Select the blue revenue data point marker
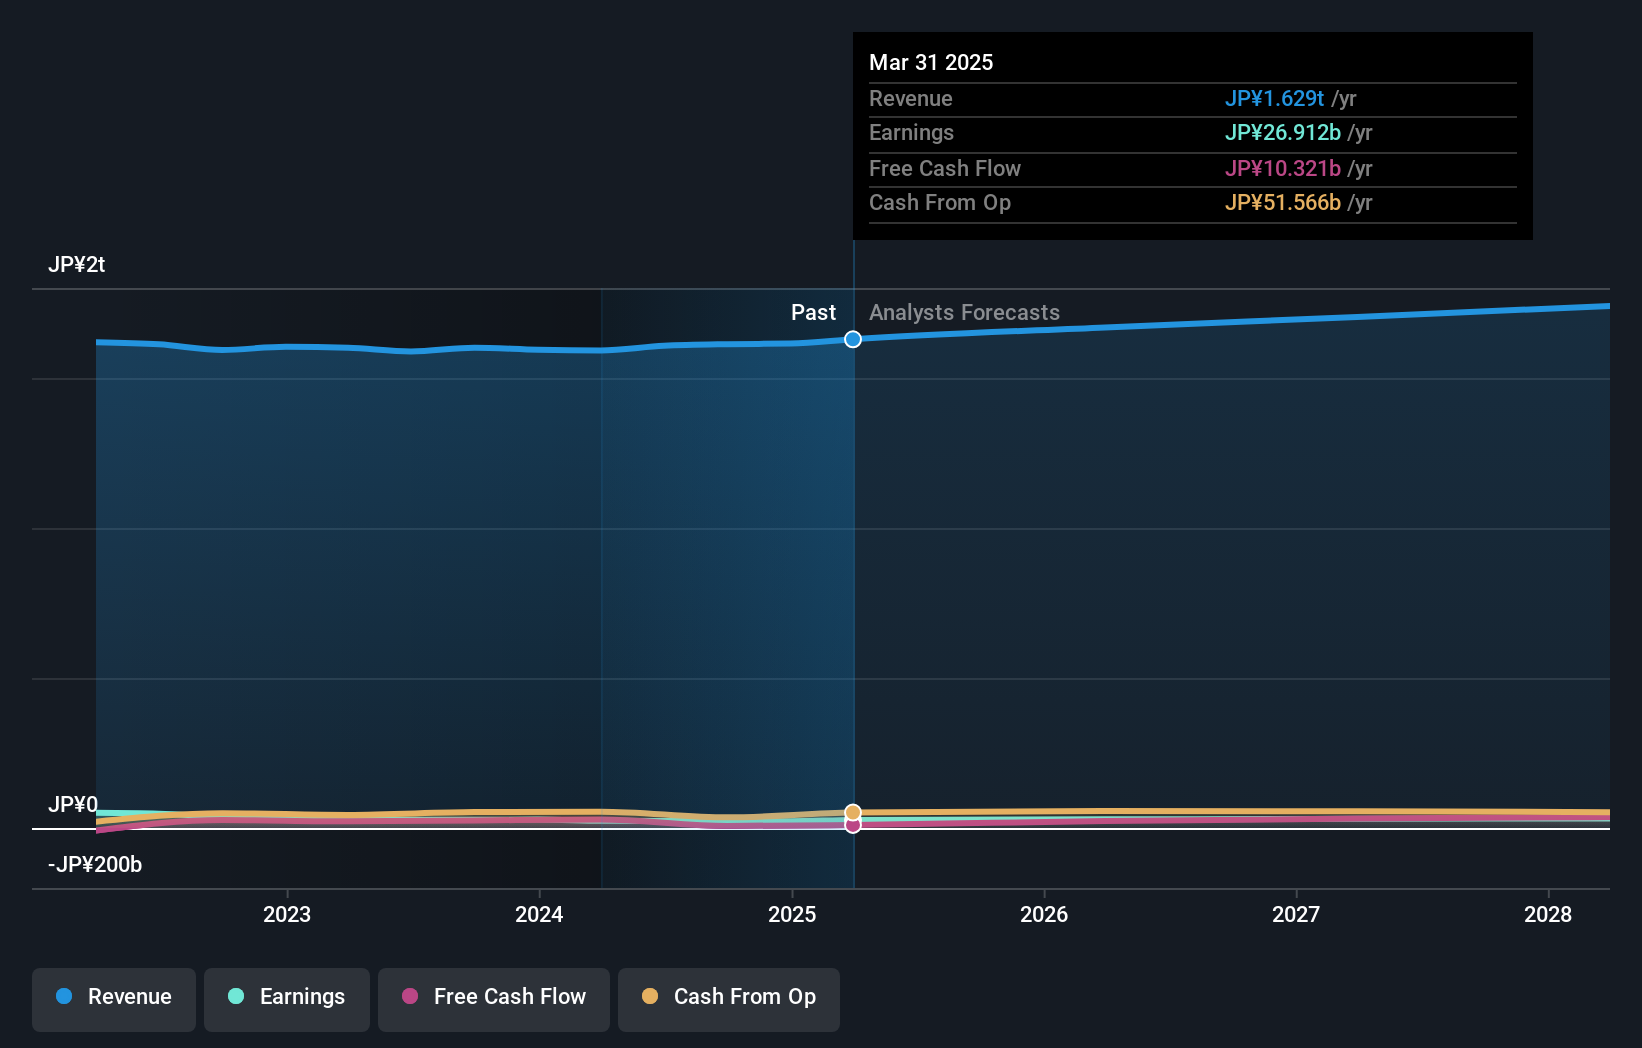 [852, 339]
